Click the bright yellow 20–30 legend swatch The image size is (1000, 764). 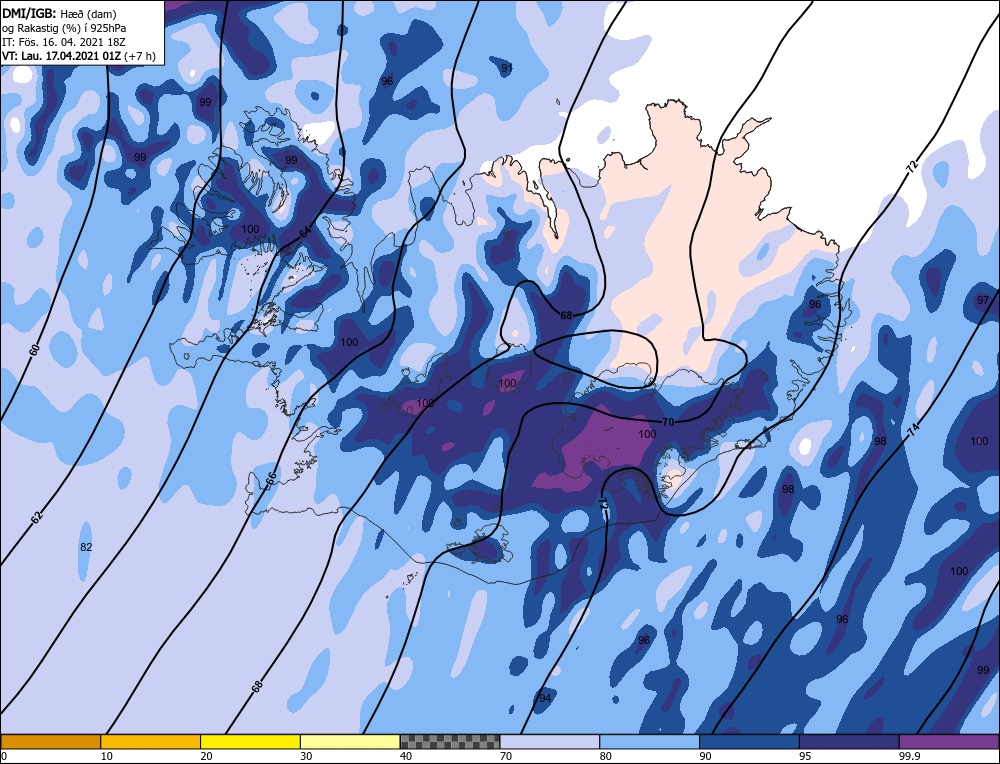(x=250, y=741)
